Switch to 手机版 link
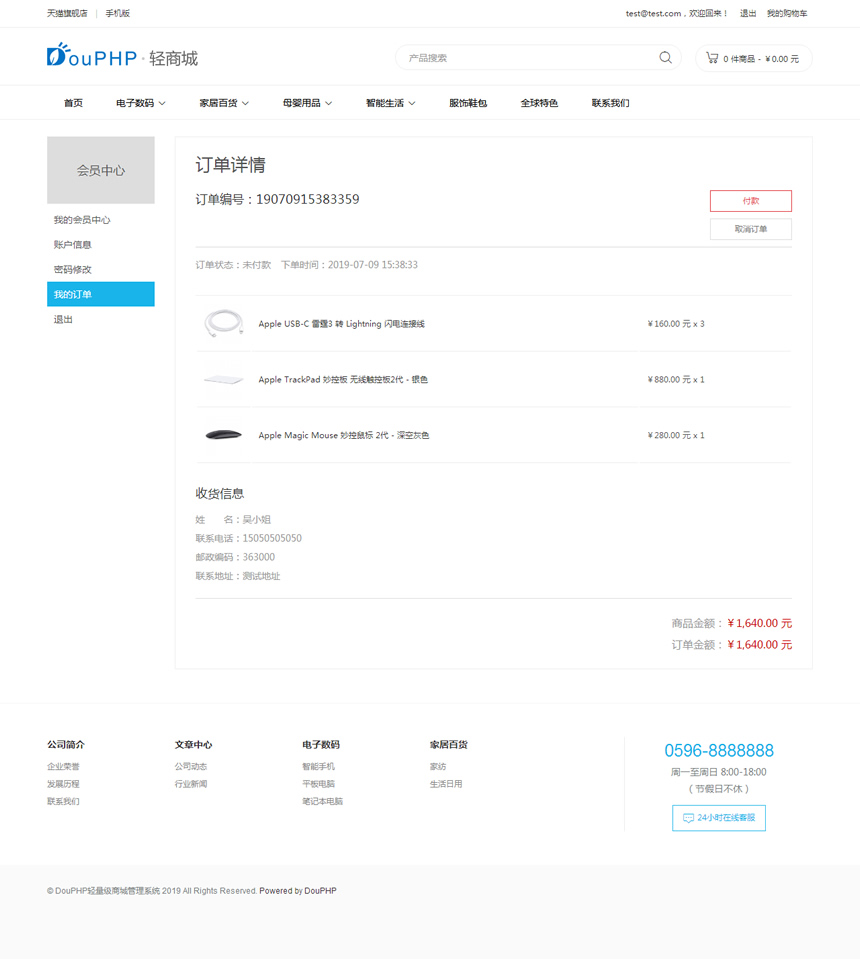 point(117,13)
